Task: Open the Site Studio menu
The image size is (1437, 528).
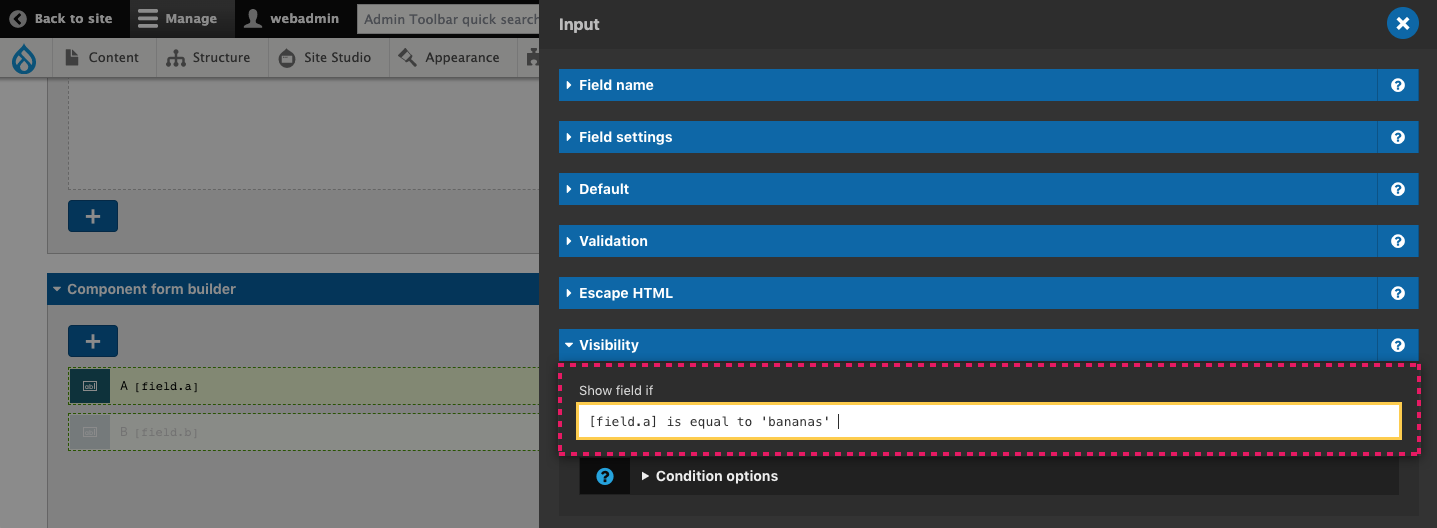Action: [x=326, y=58]
